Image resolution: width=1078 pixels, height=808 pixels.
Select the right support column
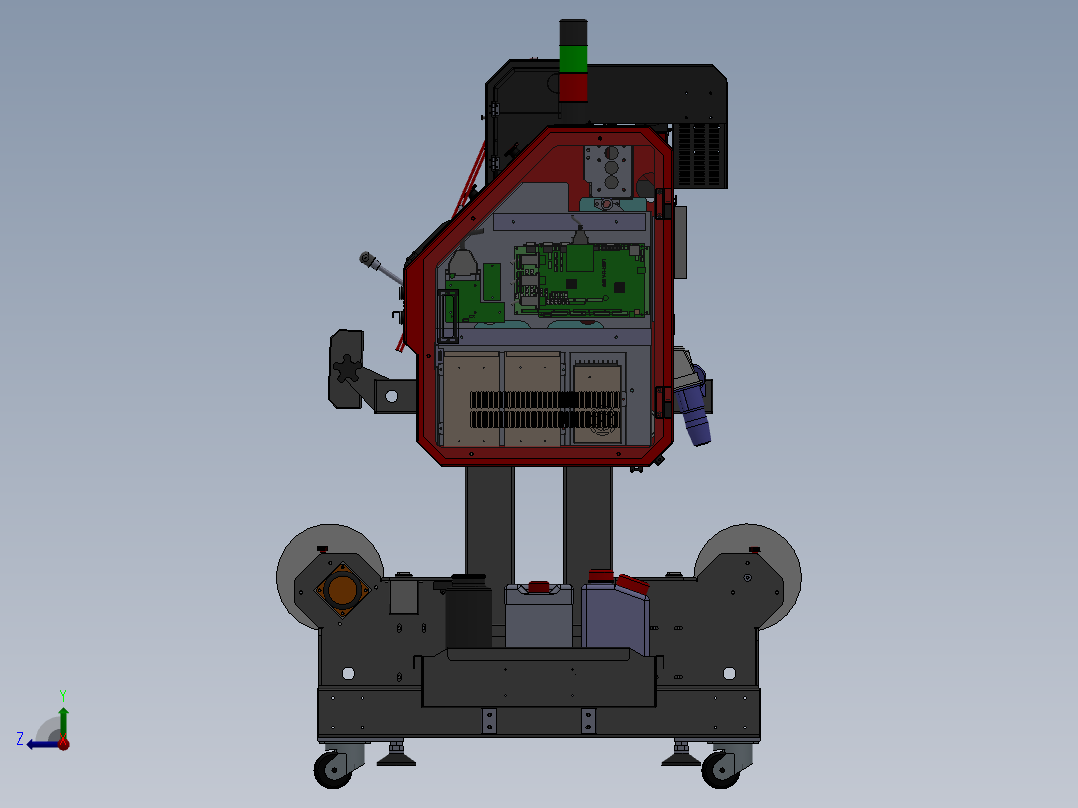click(x=588, y=526)
